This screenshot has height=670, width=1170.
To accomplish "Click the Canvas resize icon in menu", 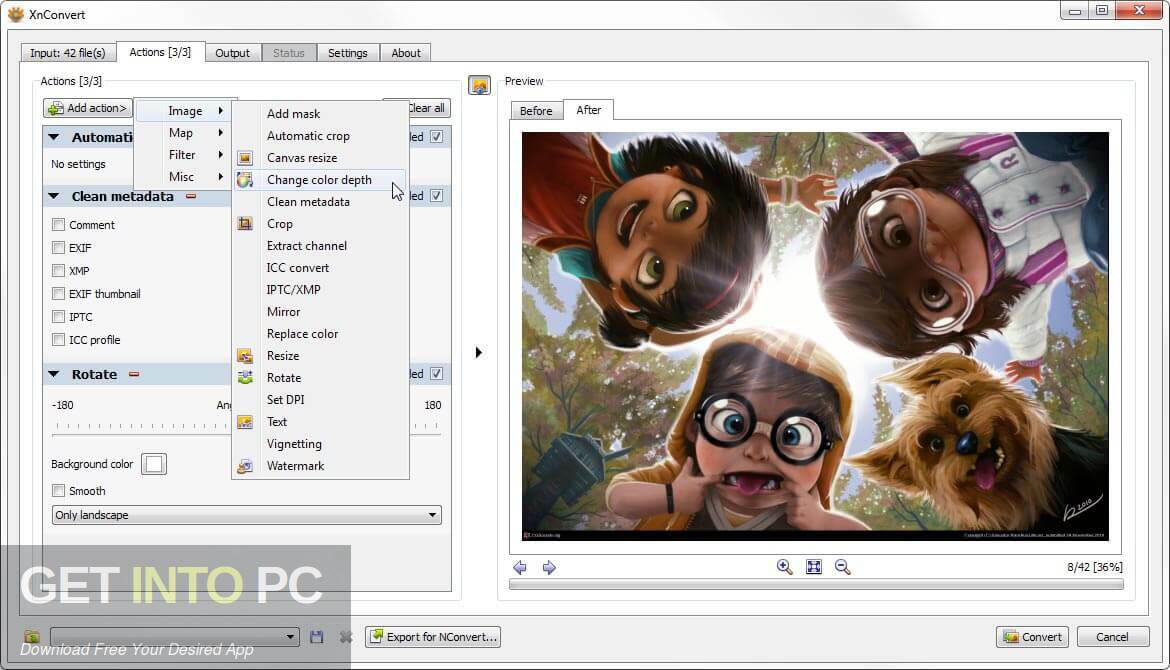I will pyautogui.click(x=245, y=157).
